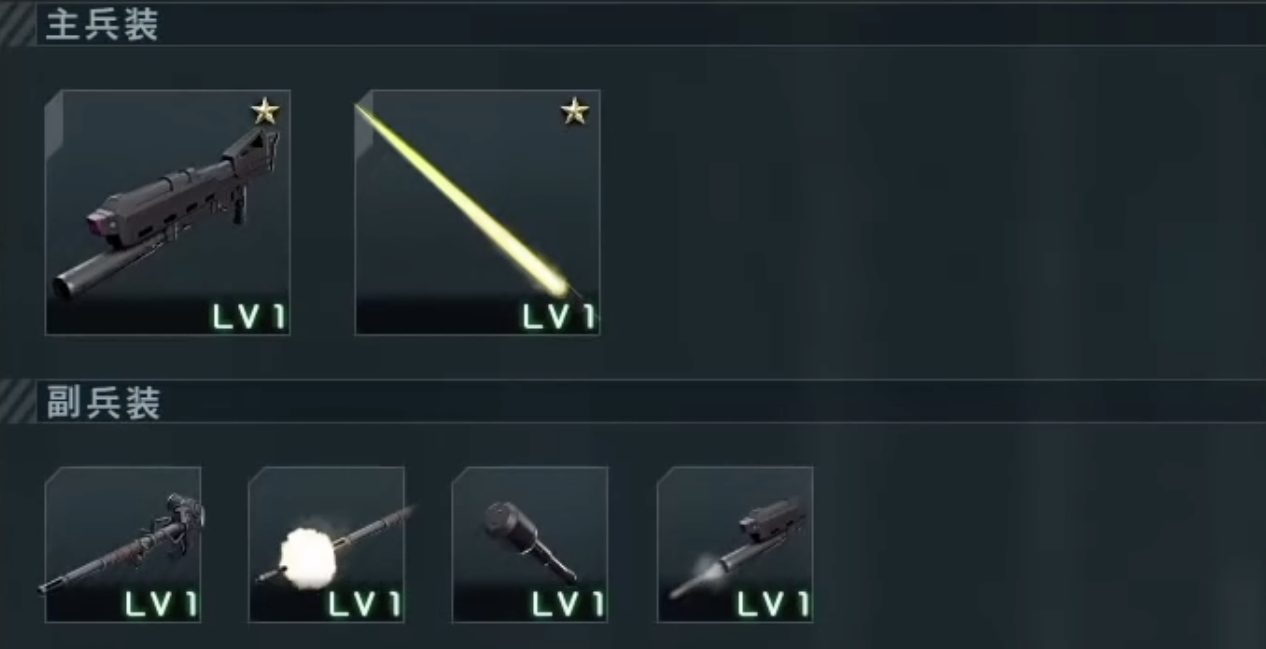Click the star badge on the beam saber card
This screenshot has width=1266, height=649.
click(575, 111)
